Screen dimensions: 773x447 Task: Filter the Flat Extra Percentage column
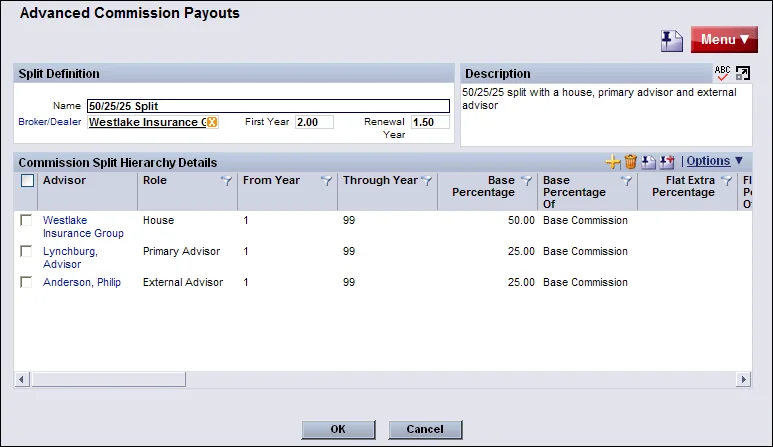pyautogui.click(x=726, y=181)
